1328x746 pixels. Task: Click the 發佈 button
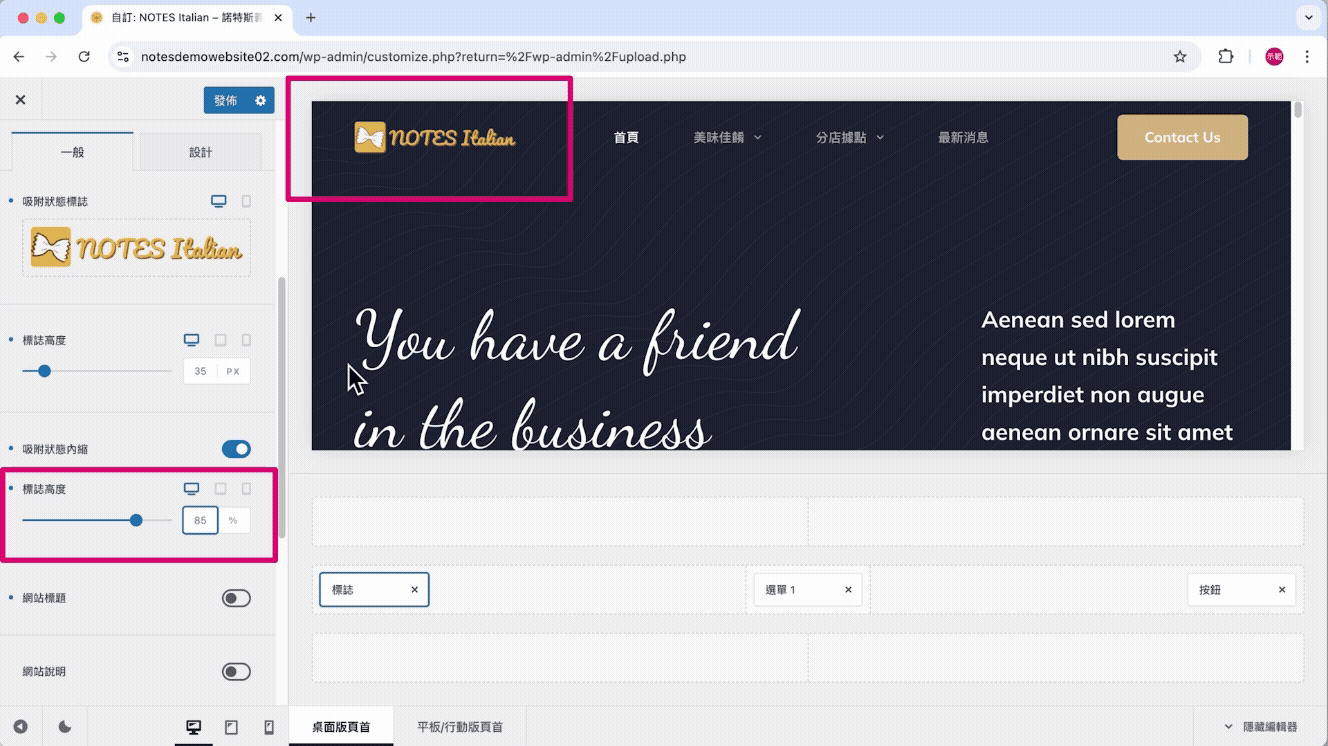[226, 100]
